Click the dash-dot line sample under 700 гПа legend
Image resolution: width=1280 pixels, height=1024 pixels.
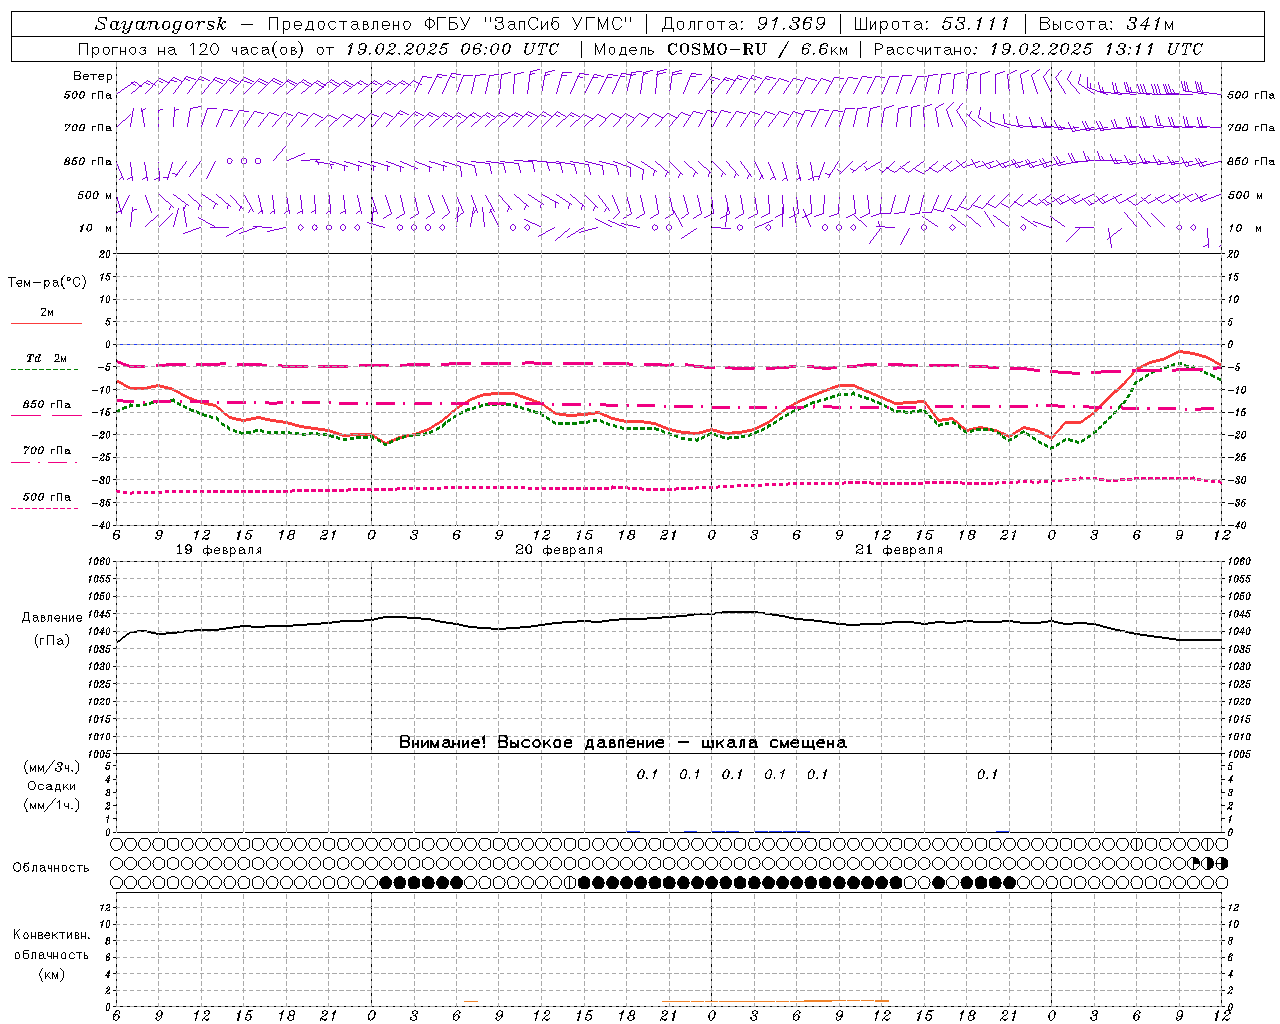45,462
